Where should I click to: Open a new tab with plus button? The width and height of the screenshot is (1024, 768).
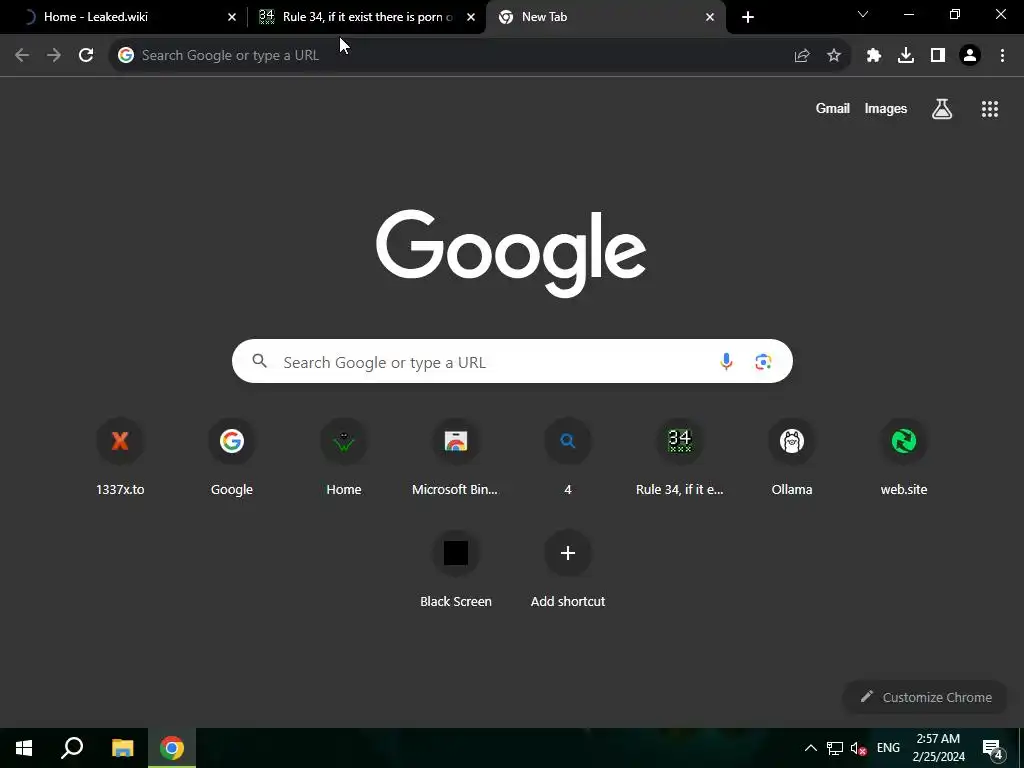pos(748,17)
